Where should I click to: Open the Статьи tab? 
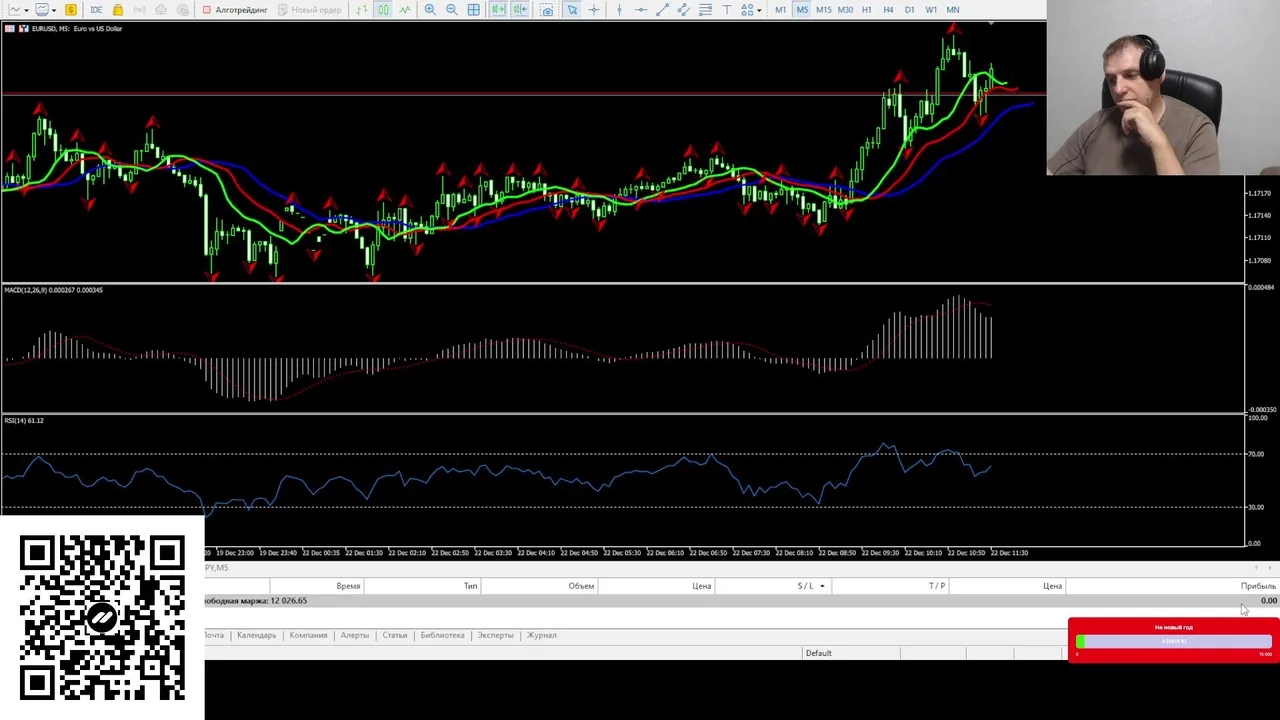(x=395, y=635)
